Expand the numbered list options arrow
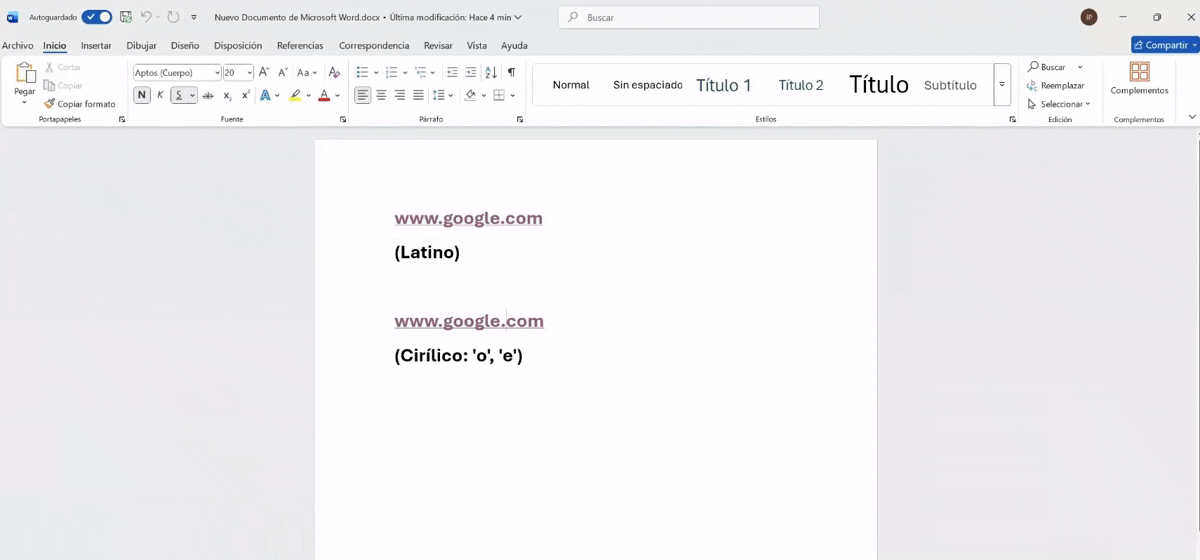 click(405, 73)
